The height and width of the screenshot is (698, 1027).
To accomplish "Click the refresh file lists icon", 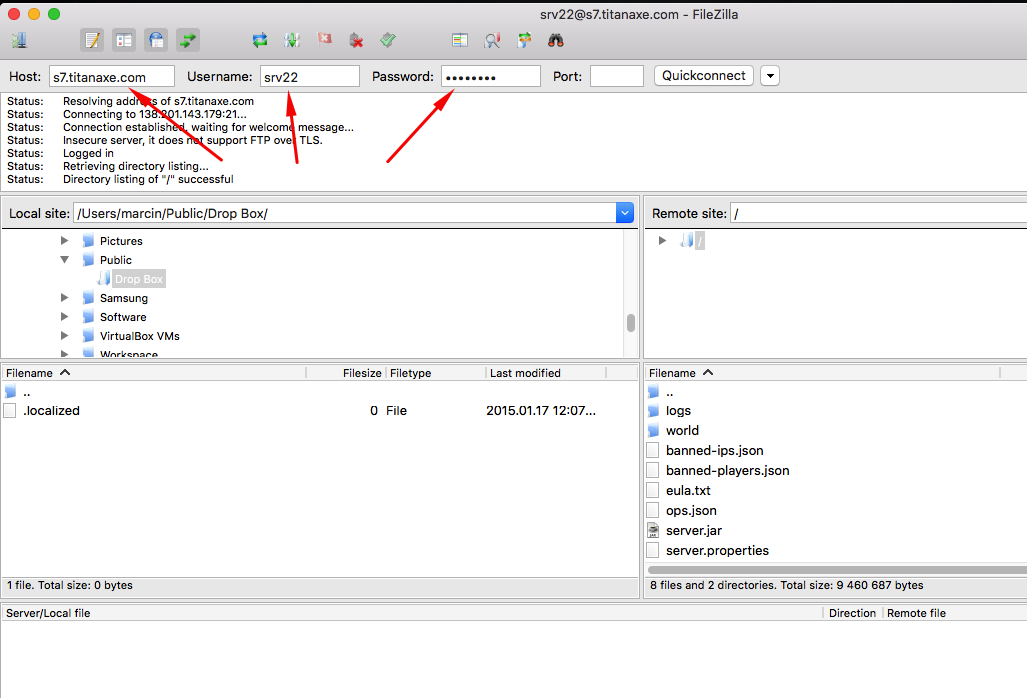I will pyautogui.click(x=260, y=41).
